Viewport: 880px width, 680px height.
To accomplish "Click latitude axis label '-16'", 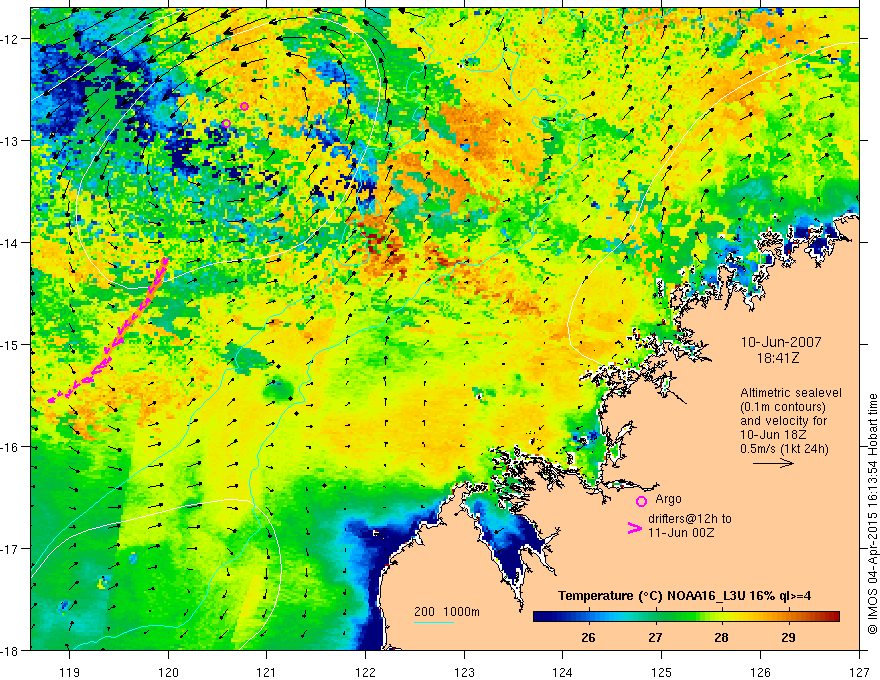I will [x=10, y=447].
